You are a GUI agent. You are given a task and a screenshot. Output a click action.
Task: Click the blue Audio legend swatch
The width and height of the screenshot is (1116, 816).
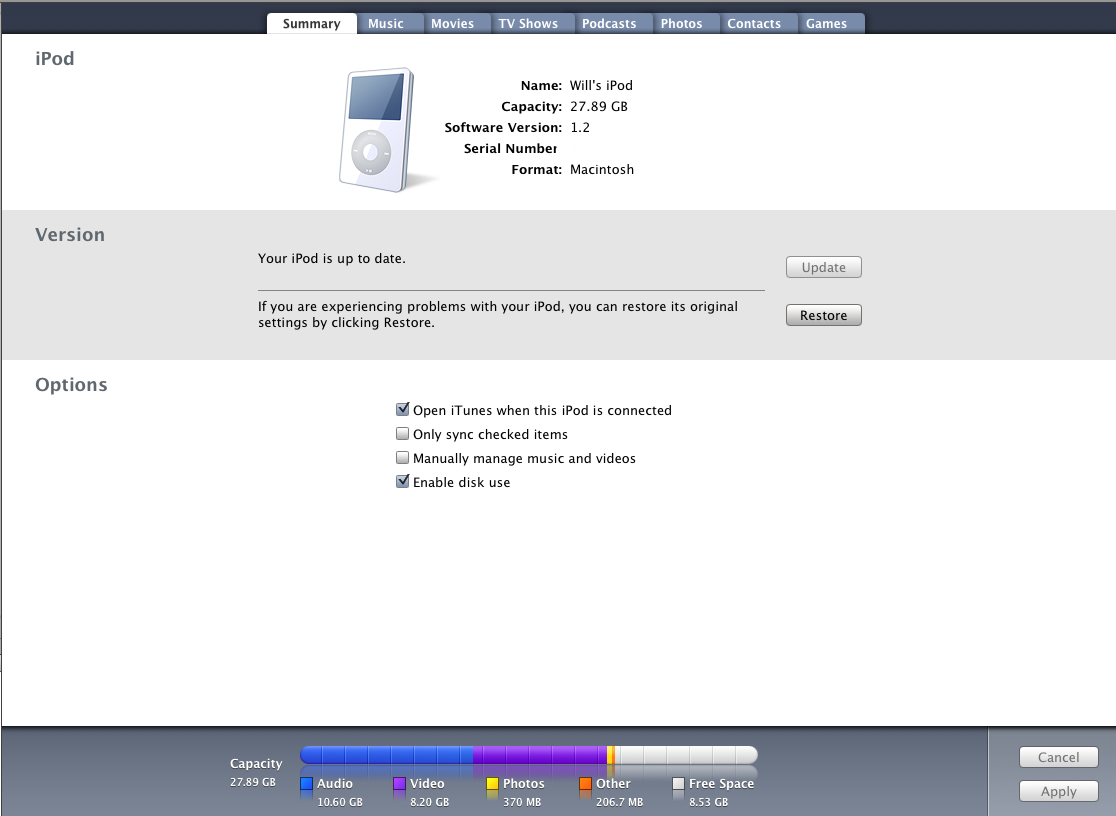click(307, 783)
